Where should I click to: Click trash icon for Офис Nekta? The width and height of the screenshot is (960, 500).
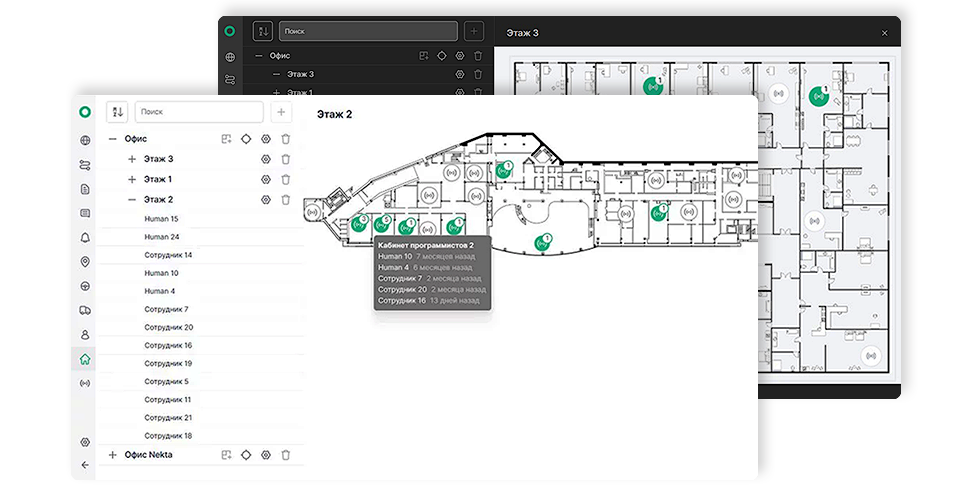click(x=285, y=455)
